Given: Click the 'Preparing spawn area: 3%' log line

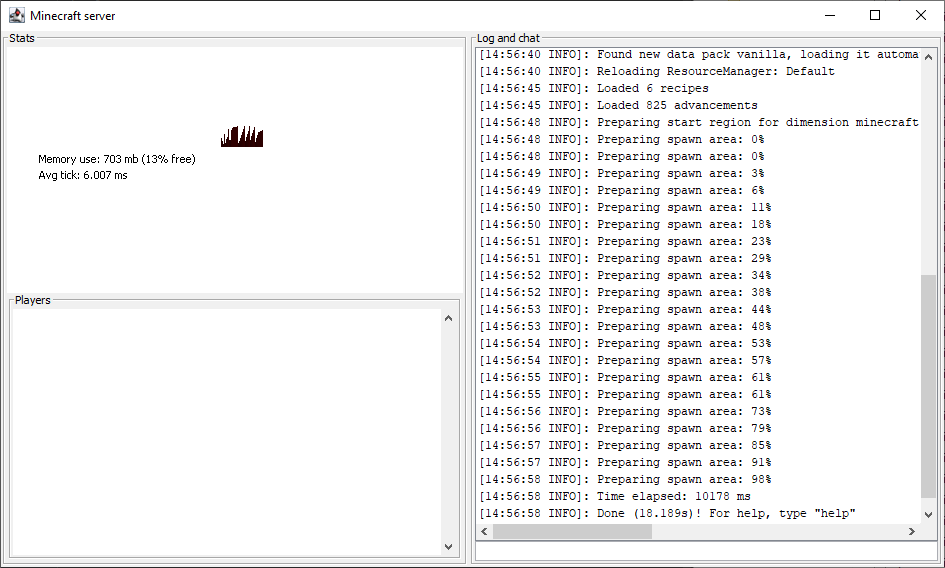Looking at the screenshot, I should click(622, 173).
